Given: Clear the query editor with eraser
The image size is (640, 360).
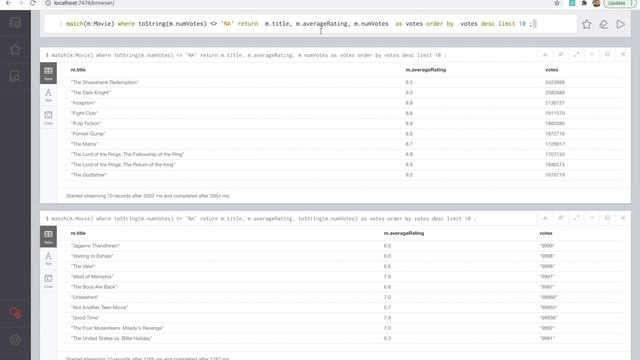Looking at the screenshot, I should [x=603, y=24].
